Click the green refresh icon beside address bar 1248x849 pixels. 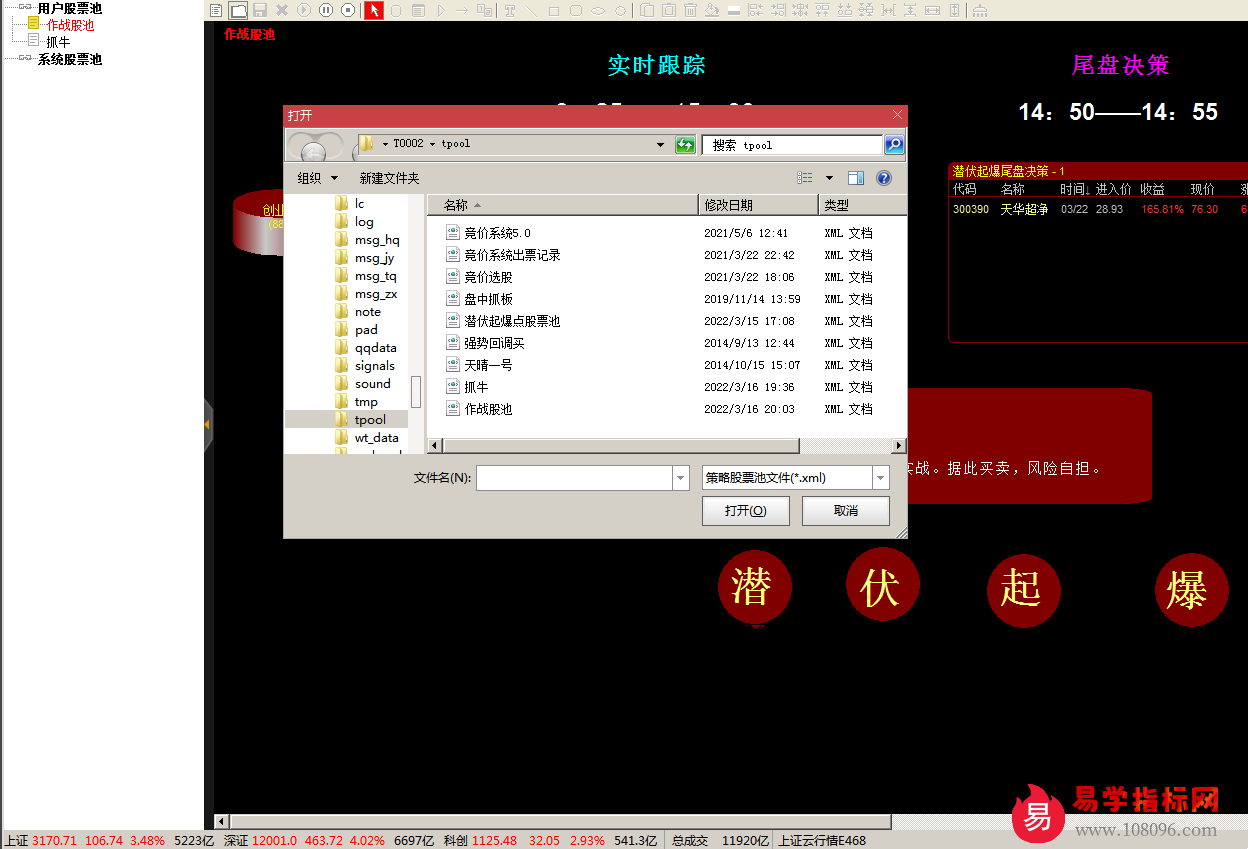[685, 145]
